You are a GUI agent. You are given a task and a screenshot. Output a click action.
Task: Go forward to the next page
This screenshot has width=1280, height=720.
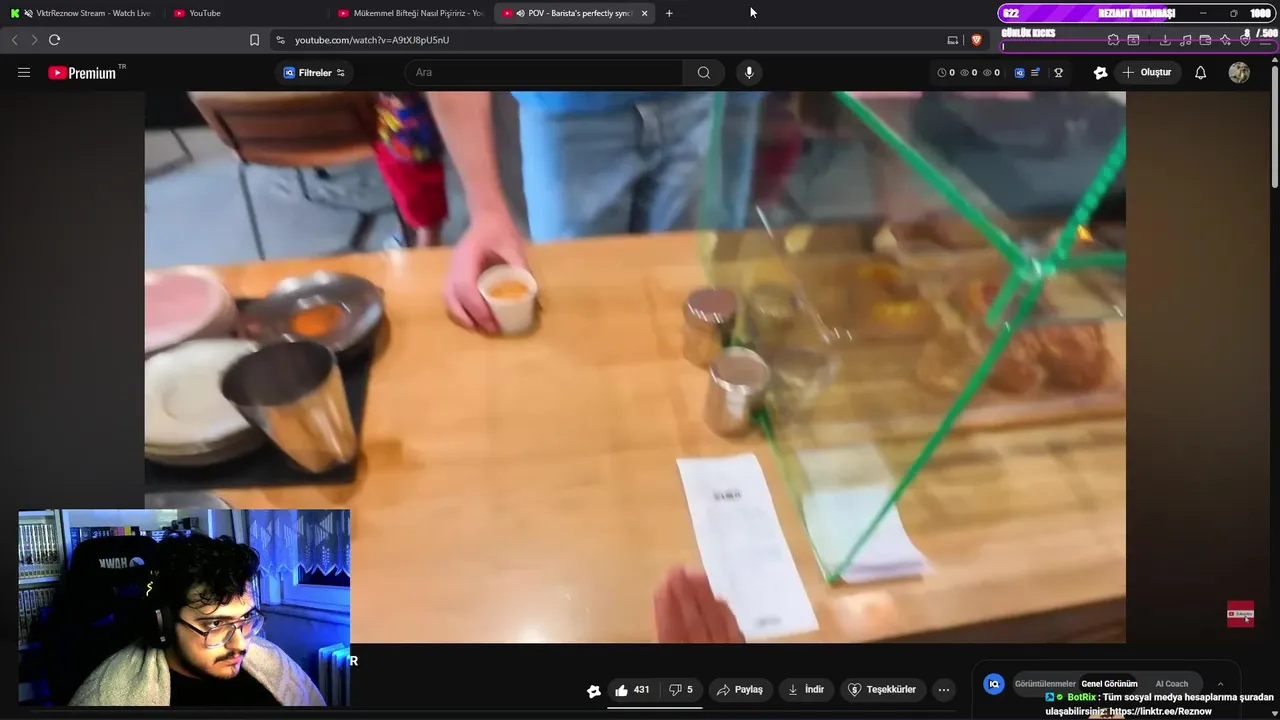point(34,40)
